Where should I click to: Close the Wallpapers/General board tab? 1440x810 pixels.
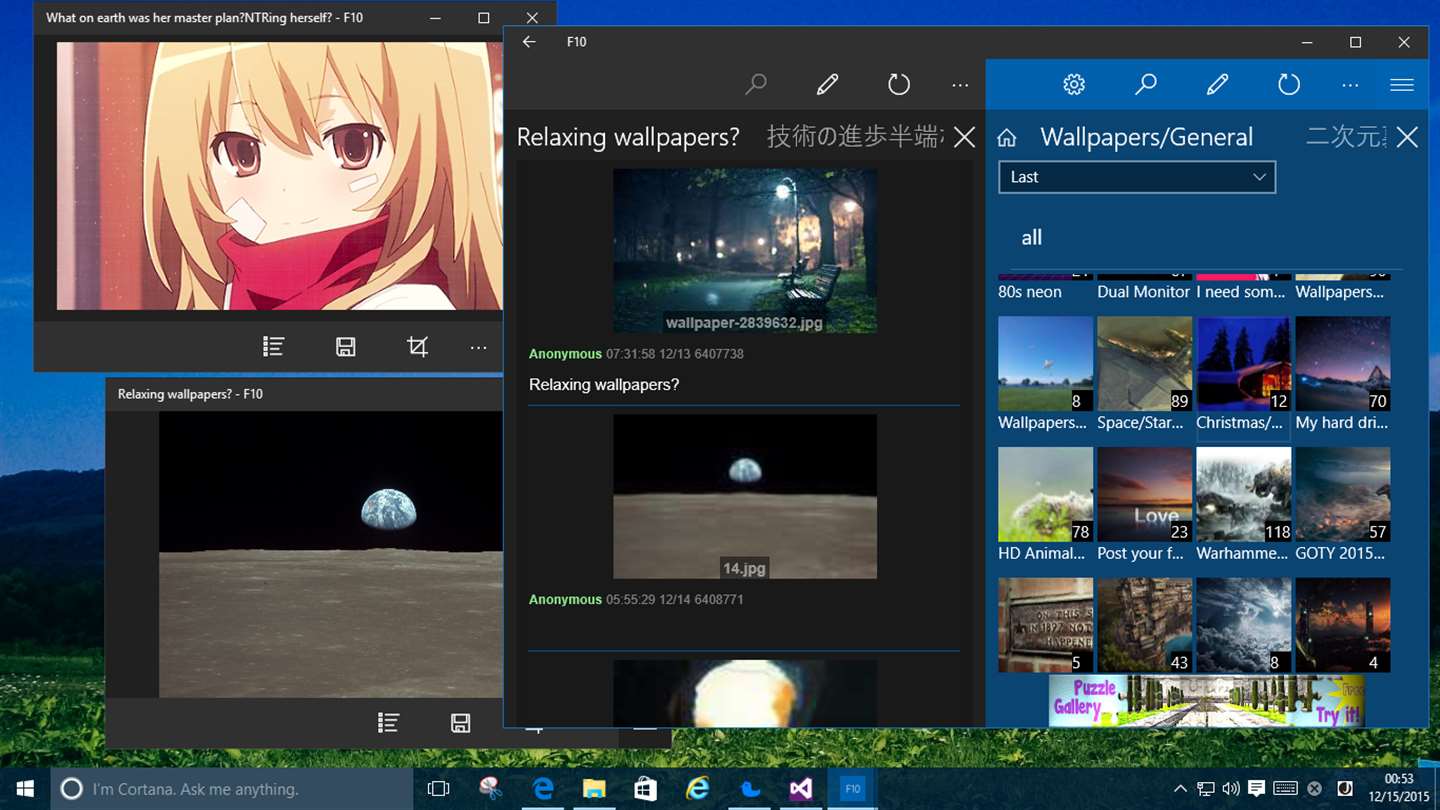1407,138
